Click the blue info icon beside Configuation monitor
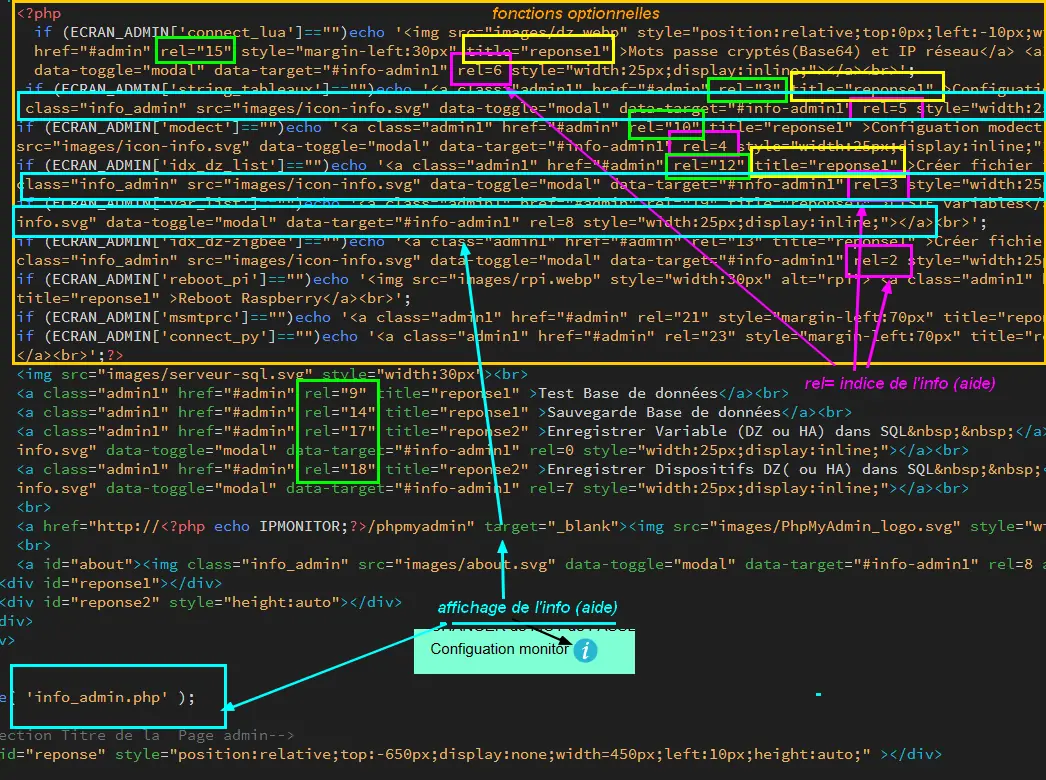The height and width of the screenshot is (780, 1046). 586,650
